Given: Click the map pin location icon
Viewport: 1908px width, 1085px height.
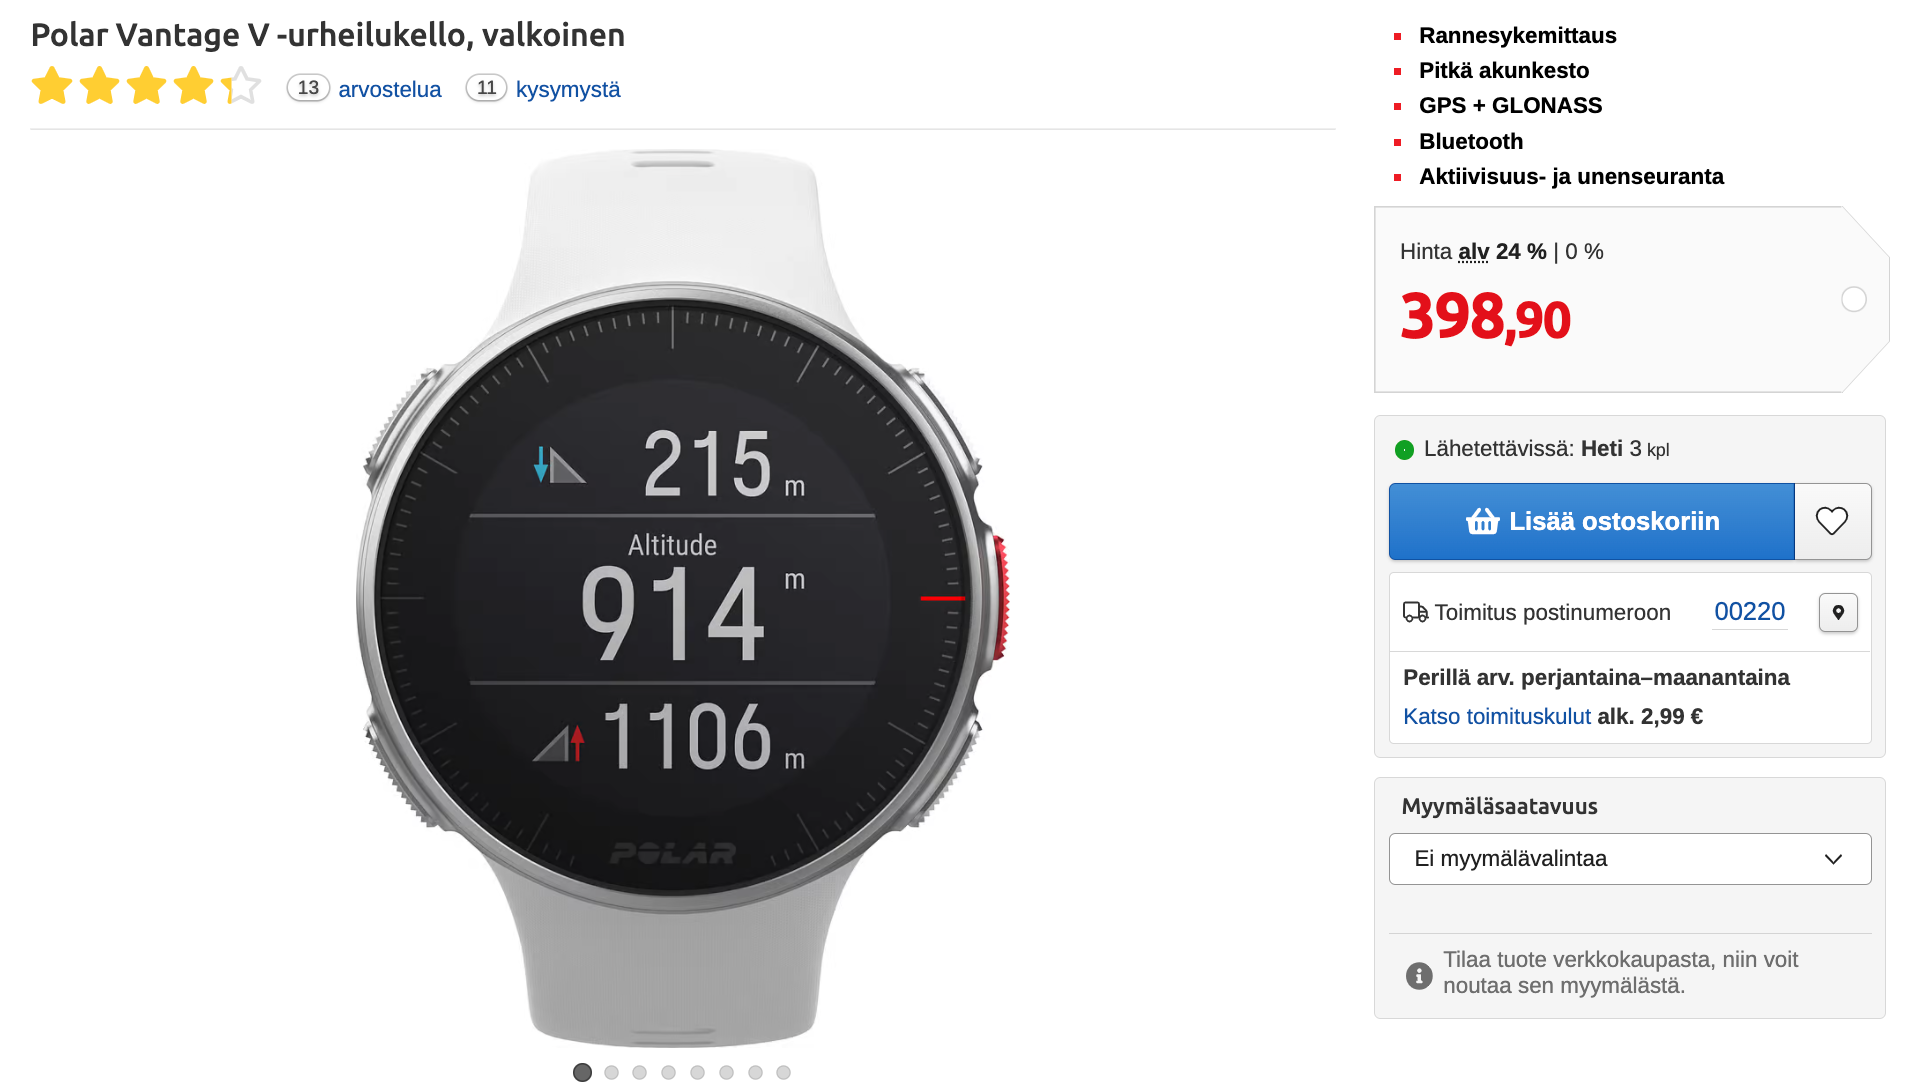Looking at the screenshot, I should [1838, 612].
